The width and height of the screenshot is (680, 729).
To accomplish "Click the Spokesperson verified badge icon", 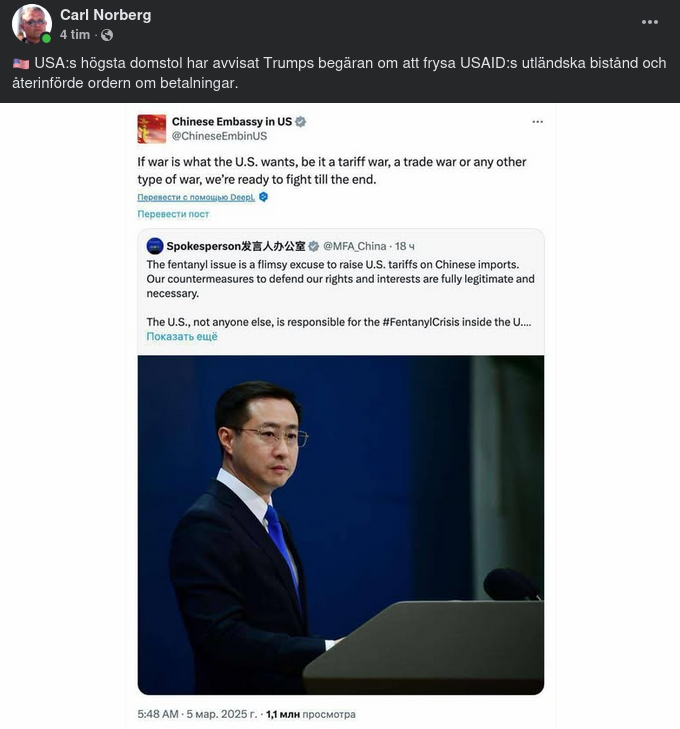I will [314, 246].
